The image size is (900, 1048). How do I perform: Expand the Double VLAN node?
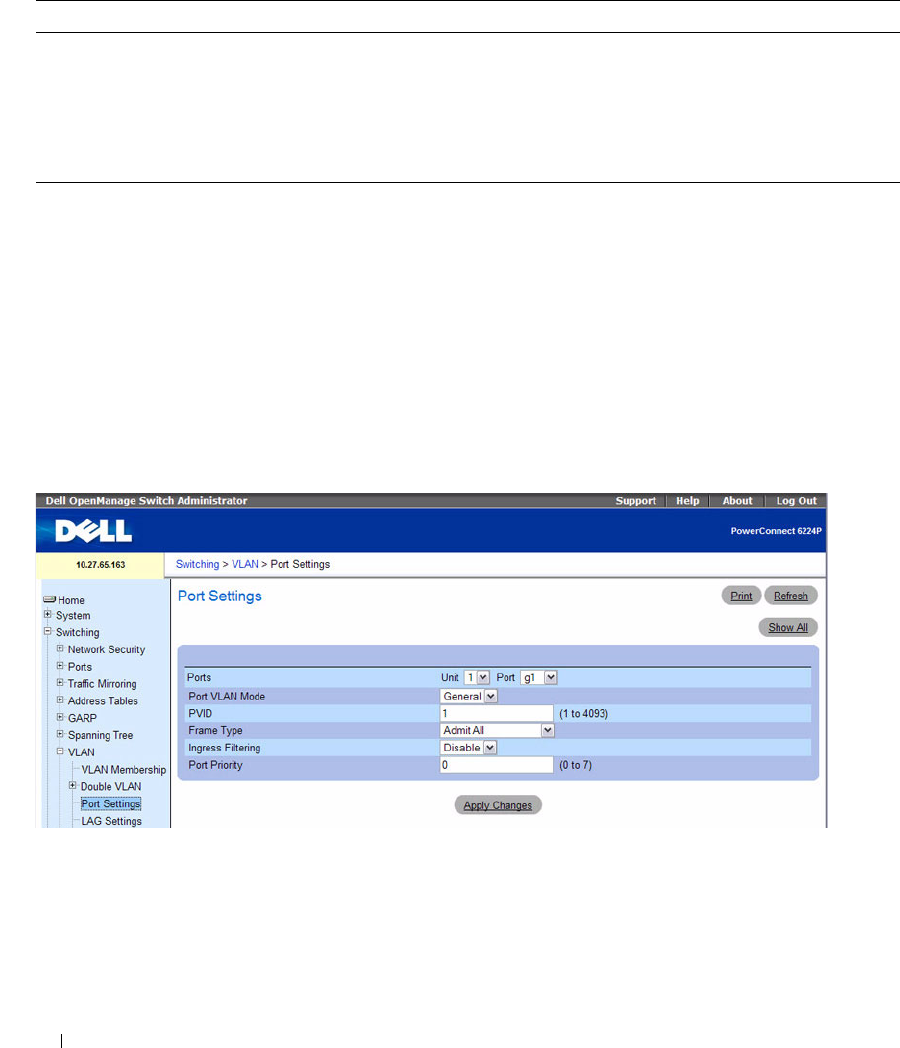pyautogui.click(x=73, y=785)
